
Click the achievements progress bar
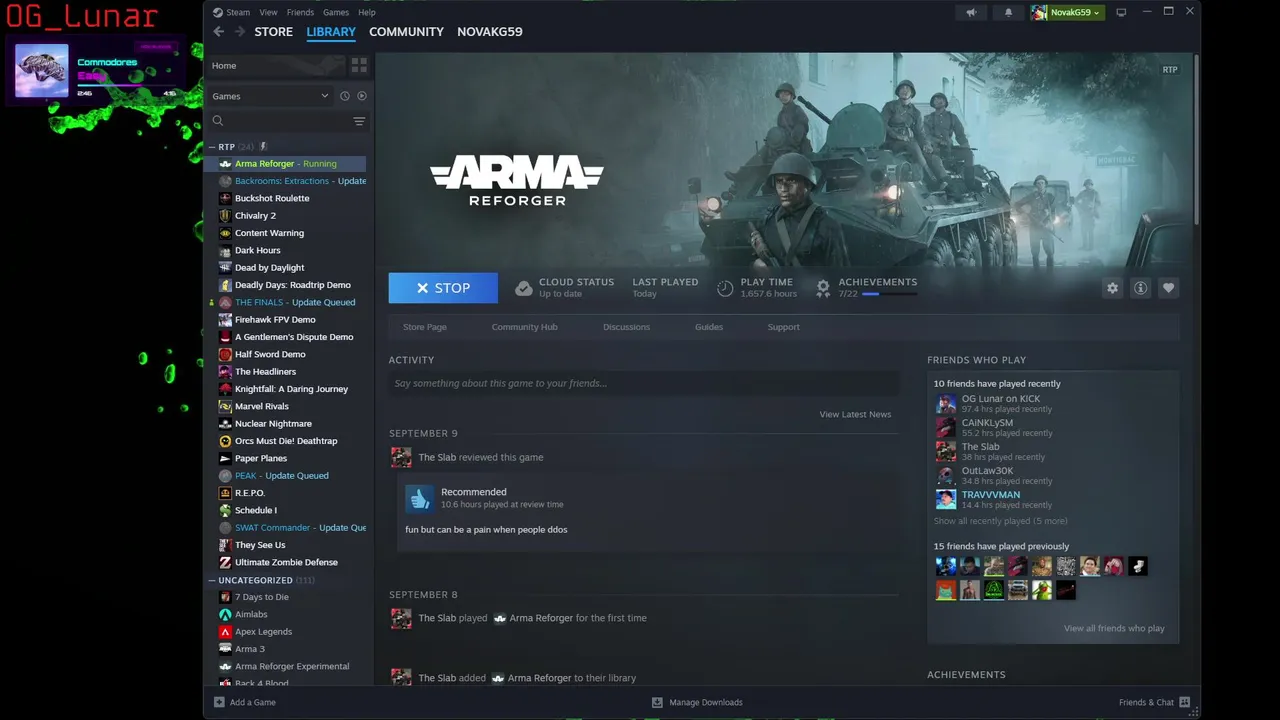889,294
